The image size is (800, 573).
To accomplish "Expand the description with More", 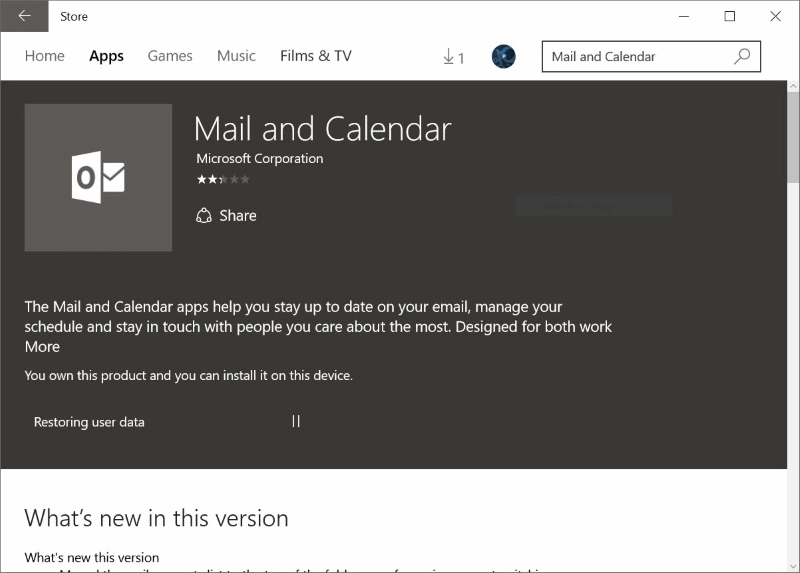I will coord(42,347).
